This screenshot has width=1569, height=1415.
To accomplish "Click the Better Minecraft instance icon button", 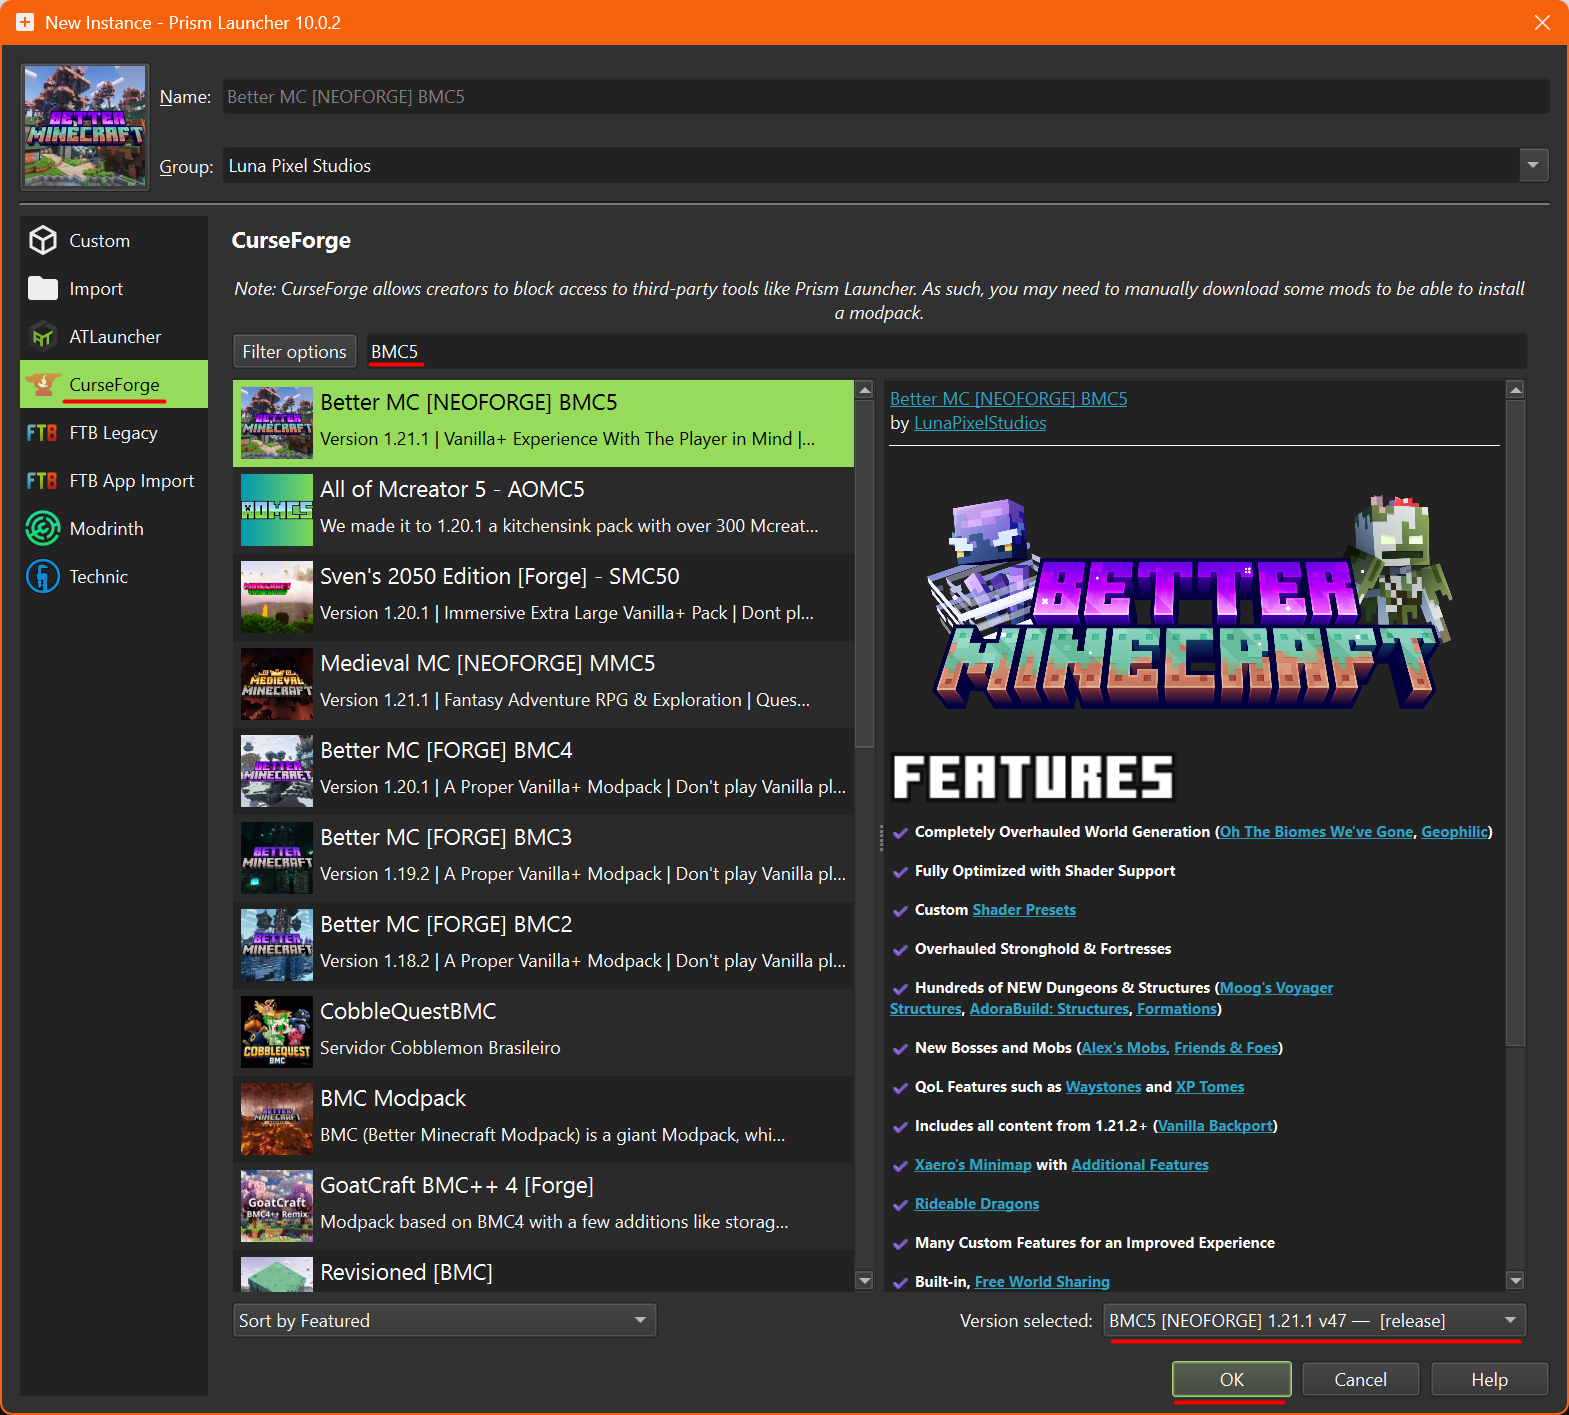I will pyautogui.click(x=85, y=127).
